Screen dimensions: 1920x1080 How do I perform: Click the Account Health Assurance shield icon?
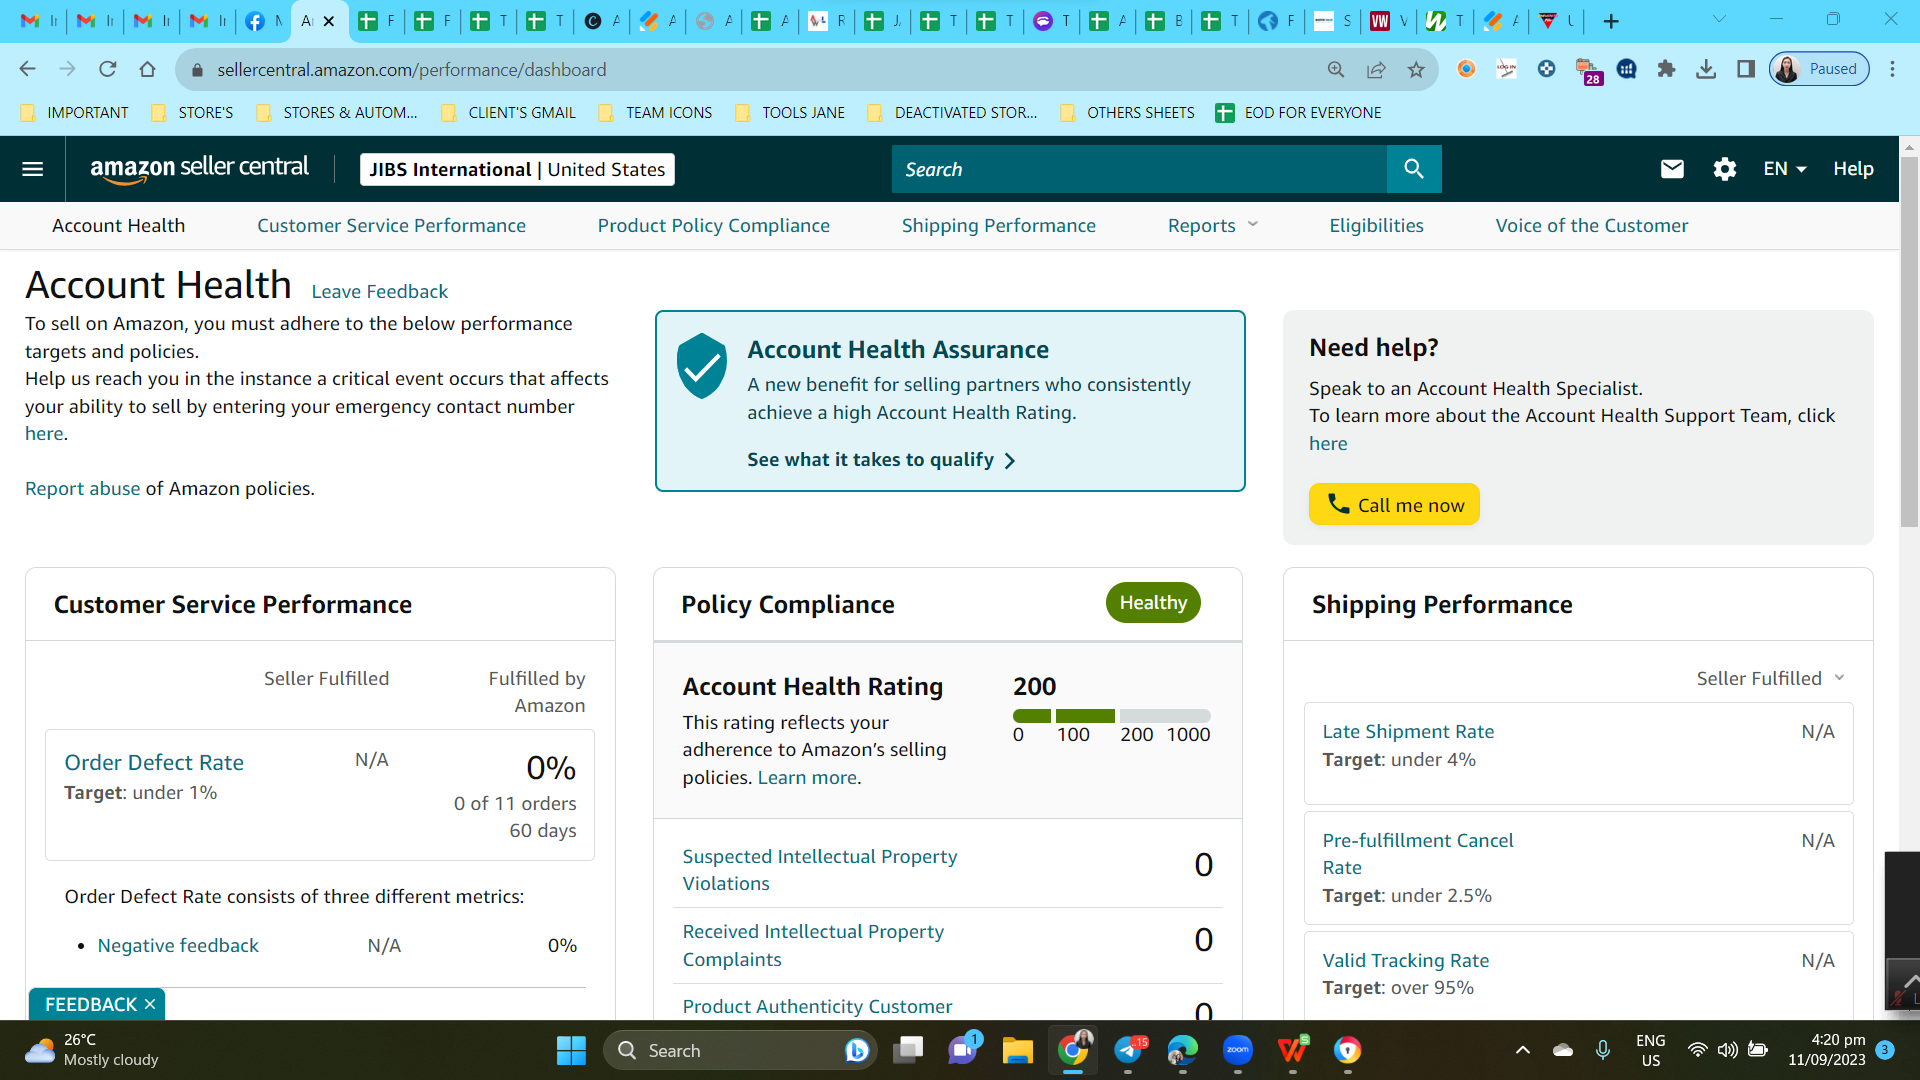click(702, 366)
